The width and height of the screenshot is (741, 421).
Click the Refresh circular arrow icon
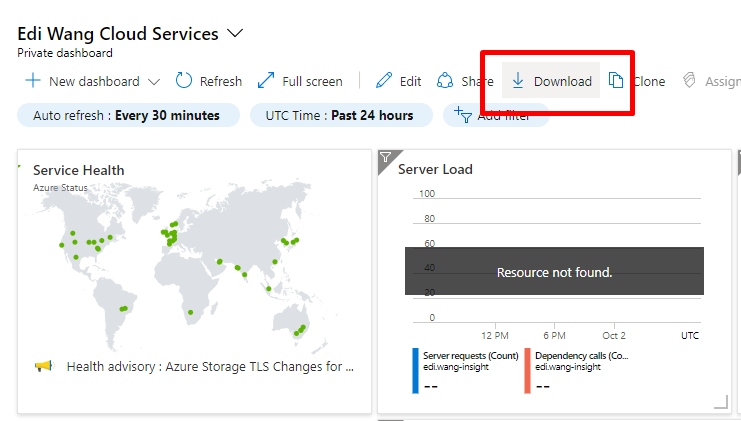(184, 80)
